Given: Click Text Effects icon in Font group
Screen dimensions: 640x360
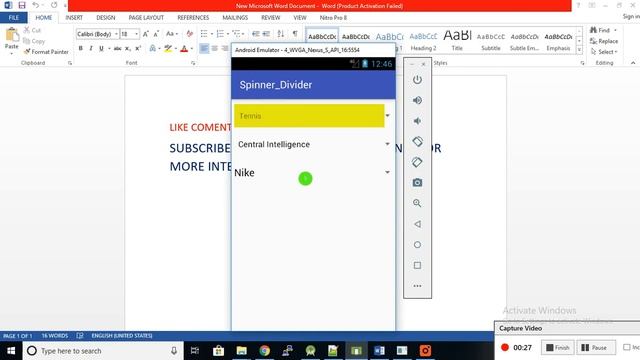Looking at the screenshot, I should pos(154,49).
